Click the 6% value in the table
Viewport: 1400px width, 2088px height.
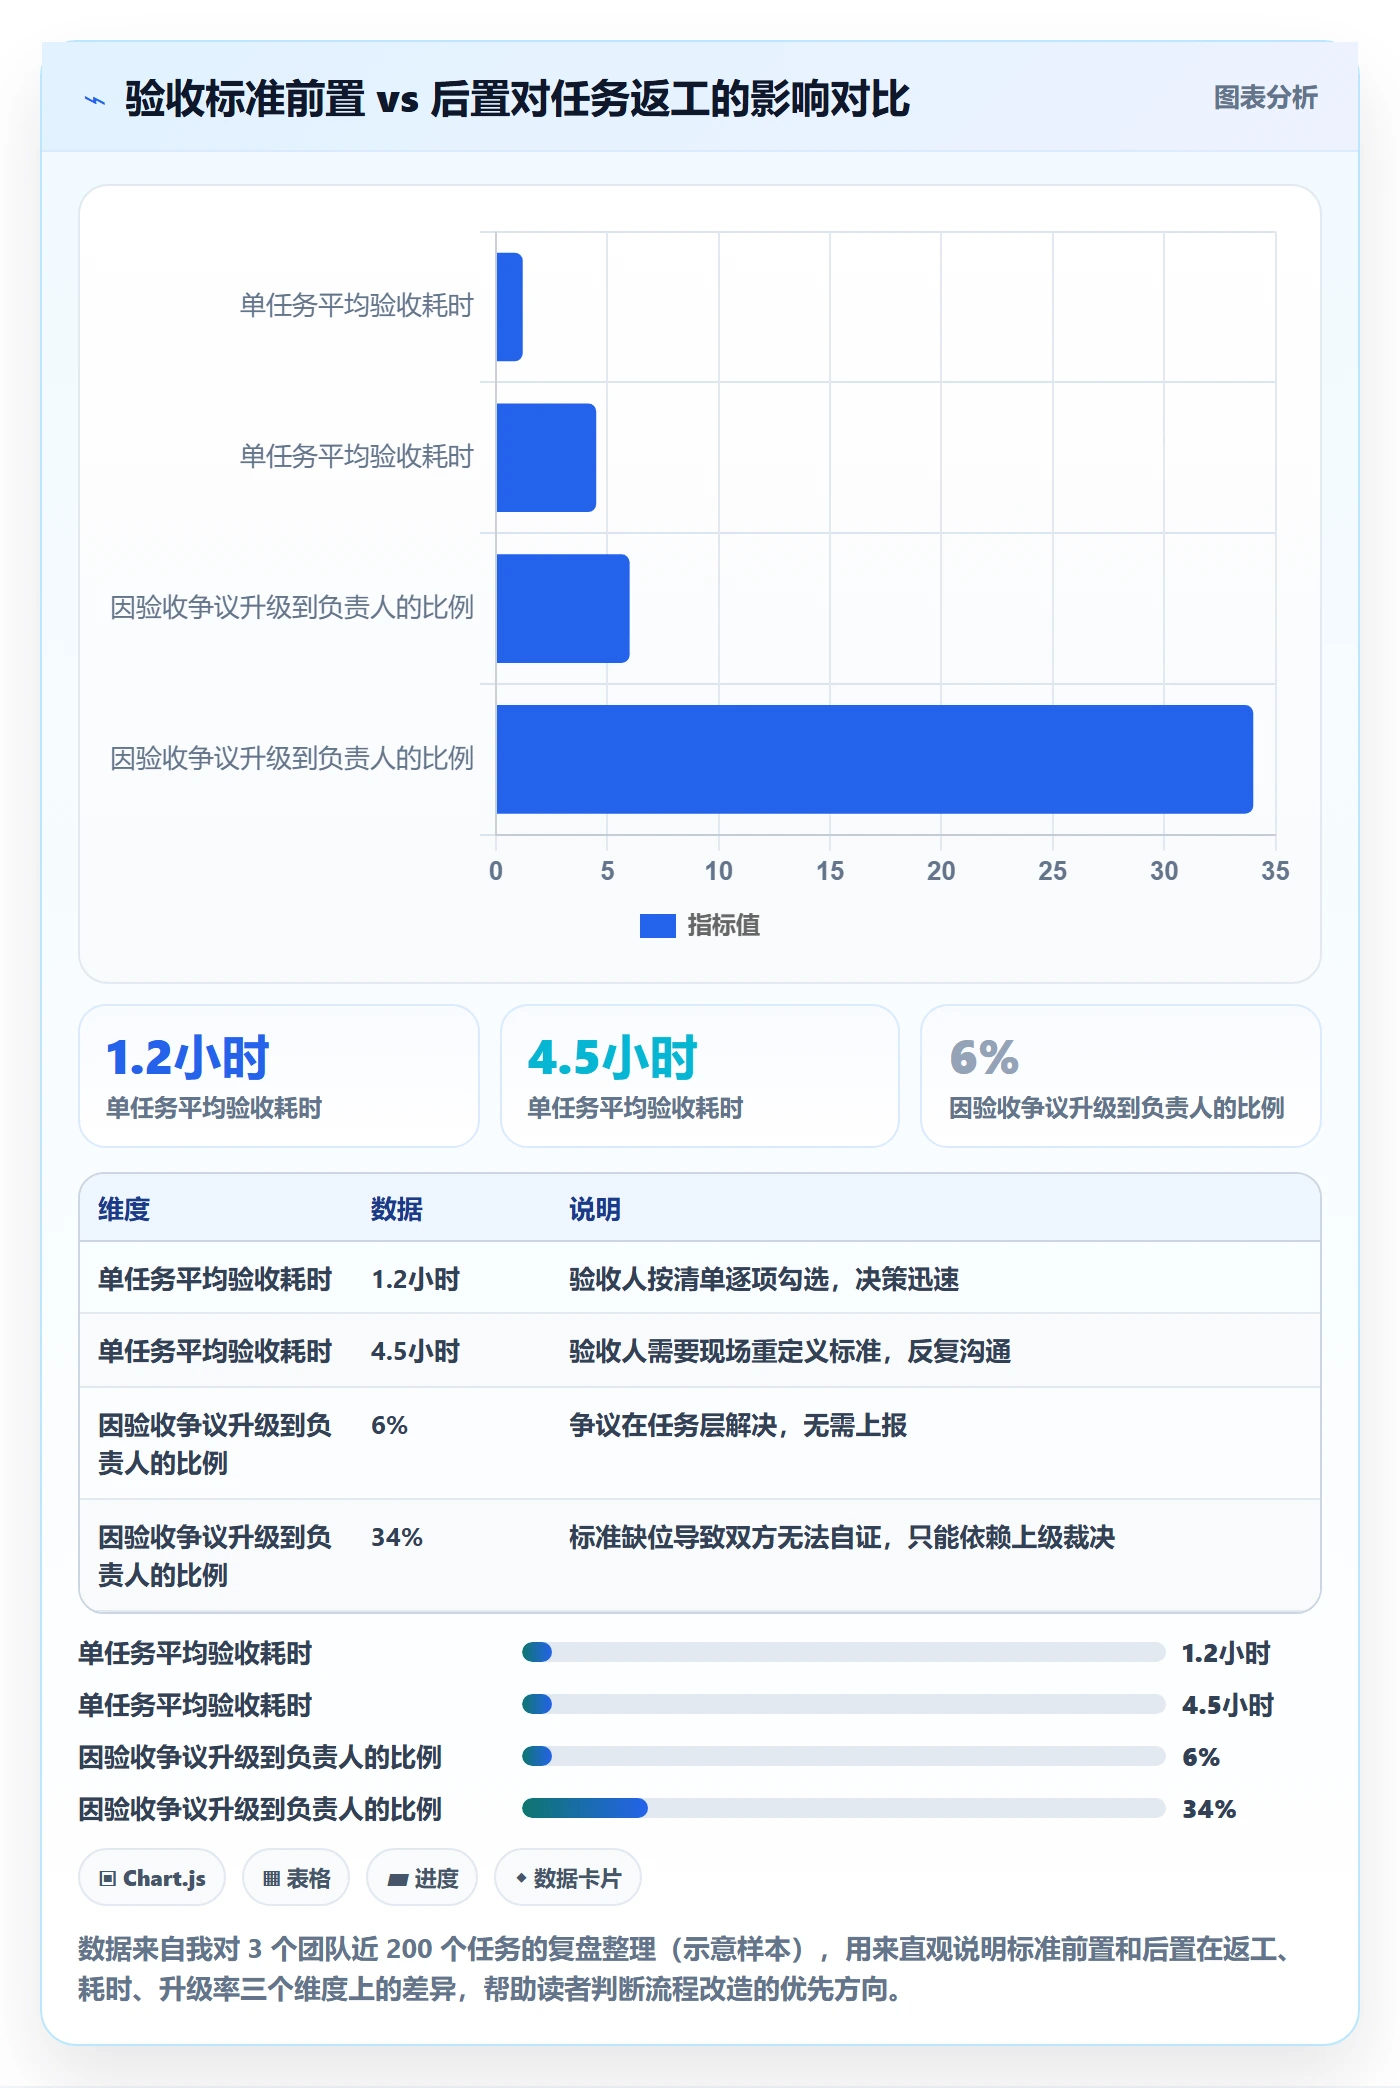click(x=389, y=1425)
